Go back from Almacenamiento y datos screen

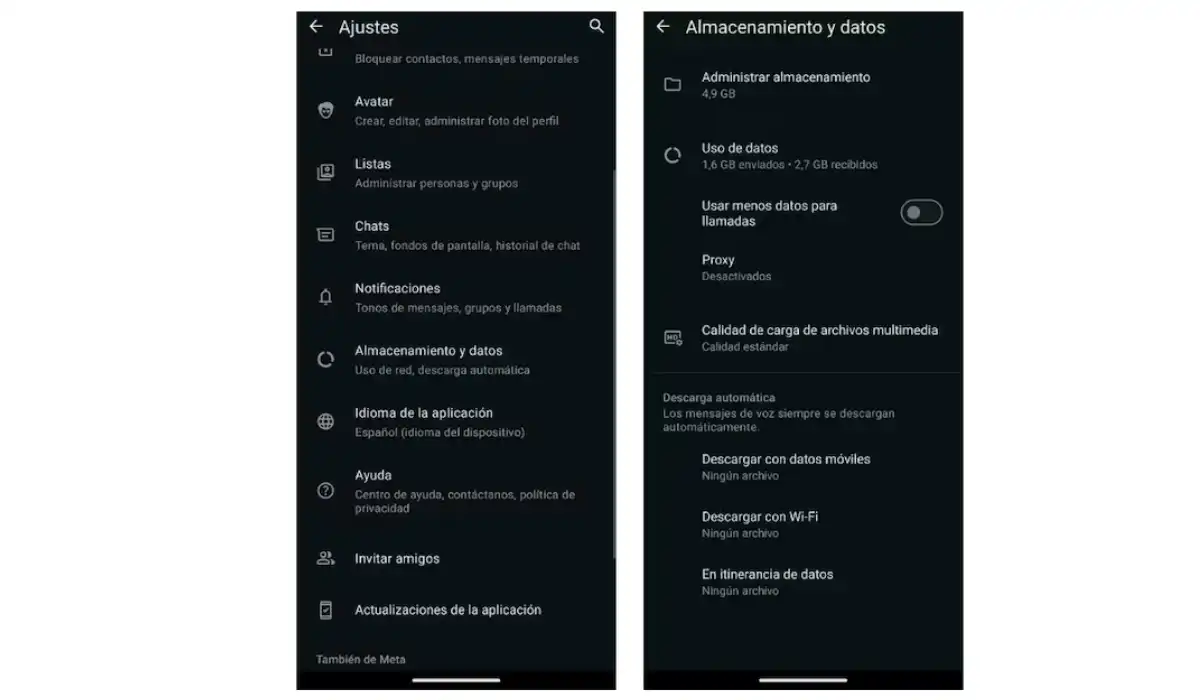tap(662, 27)
